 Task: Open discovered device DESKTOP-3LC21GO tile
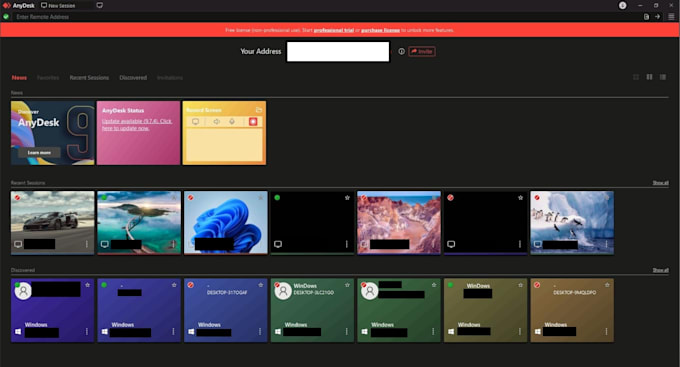tap(312, 310)
